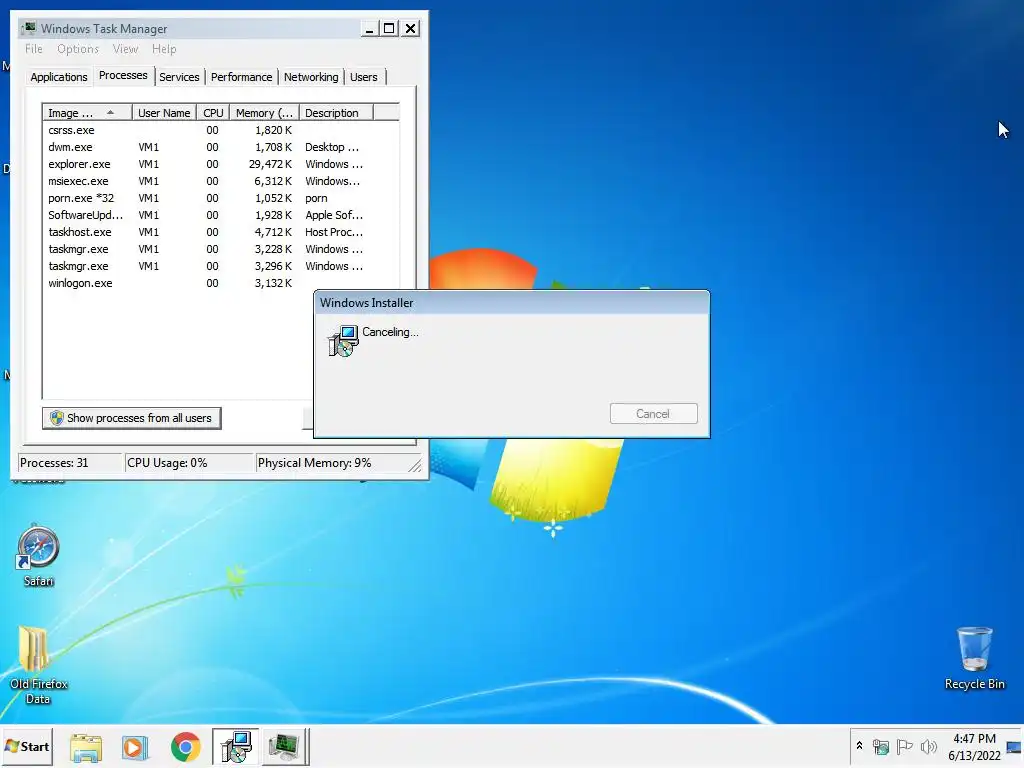Select the dwm.exe process row
The height and width of the screenshot is (768, 1024).
click(221, 147)
